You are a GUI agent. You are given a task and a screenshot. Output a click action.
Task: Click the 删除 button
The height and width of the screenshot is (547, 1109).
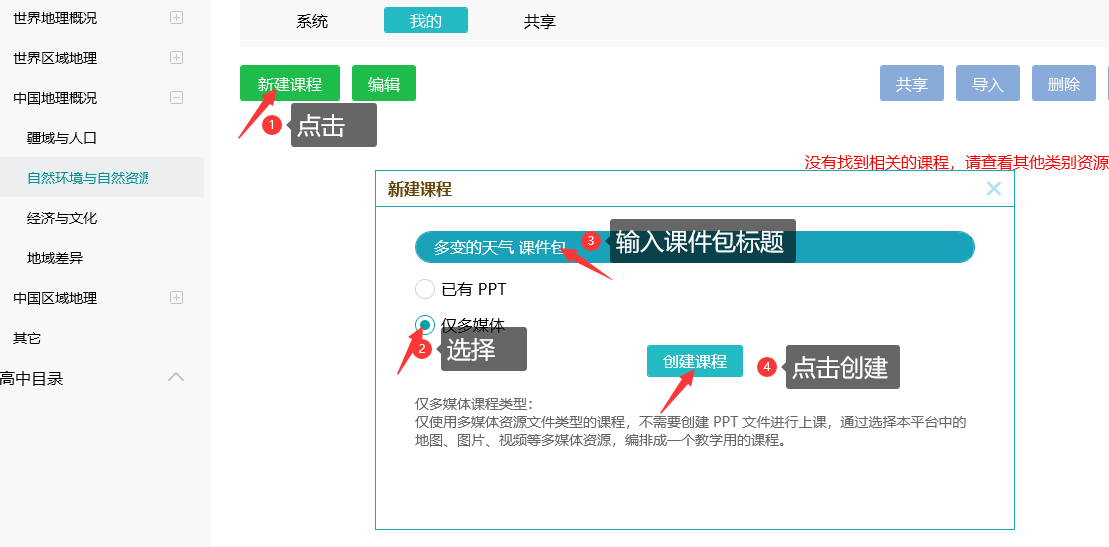1063,84
